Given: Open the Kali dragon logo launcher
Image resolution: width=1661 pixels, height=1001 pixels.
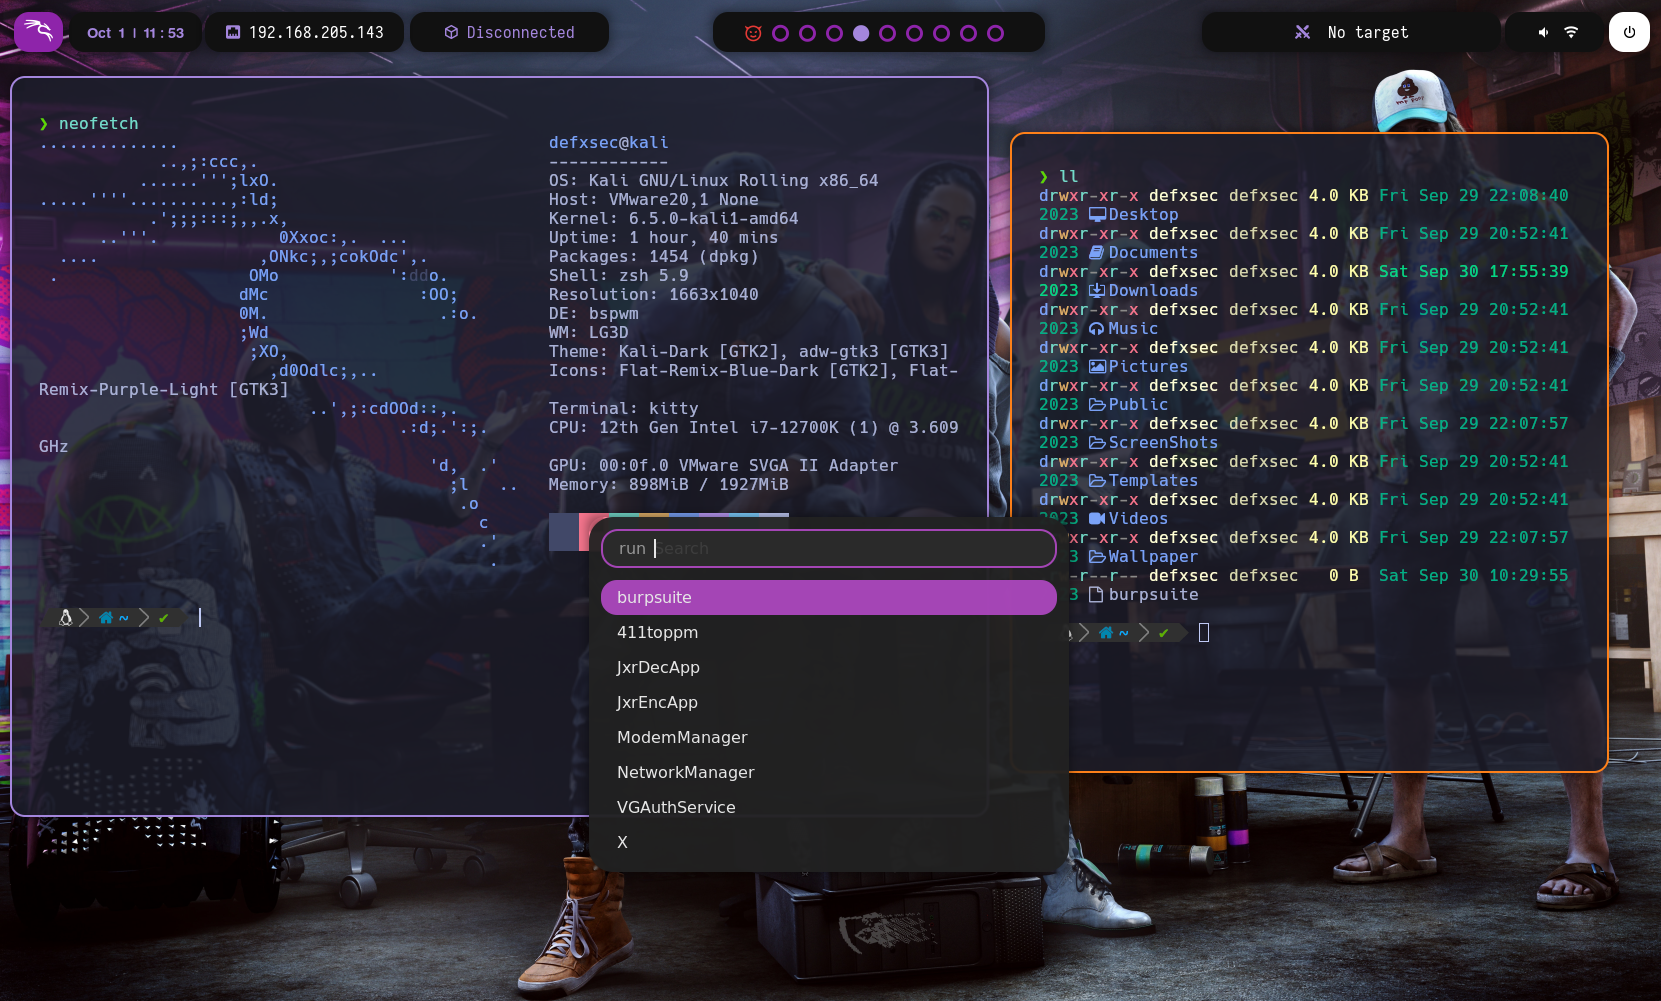Looking at the screenshot, I should [x=38, y=32].
